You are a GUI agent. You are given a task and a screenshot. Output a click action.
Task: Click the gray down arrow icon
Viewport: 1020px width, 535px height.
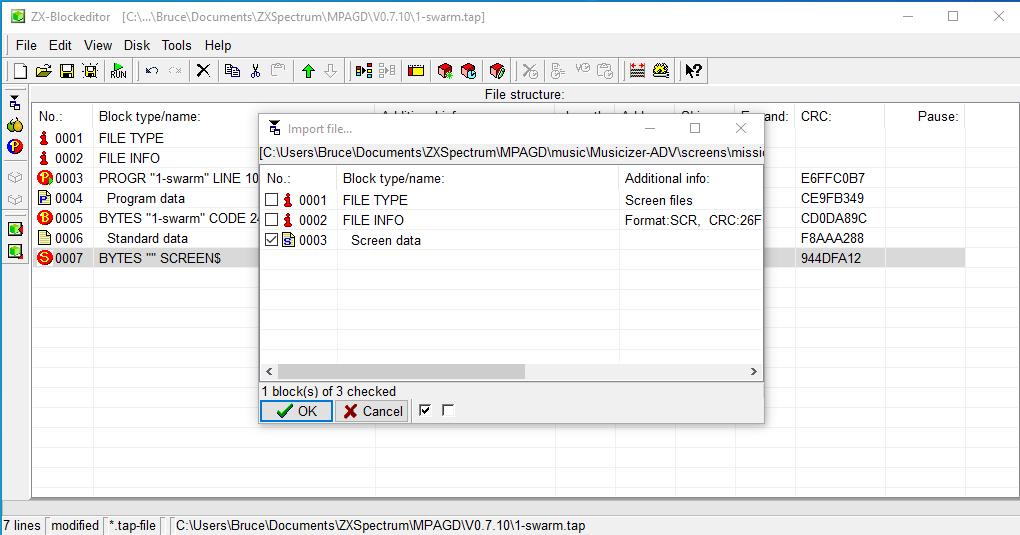(330, 70)
